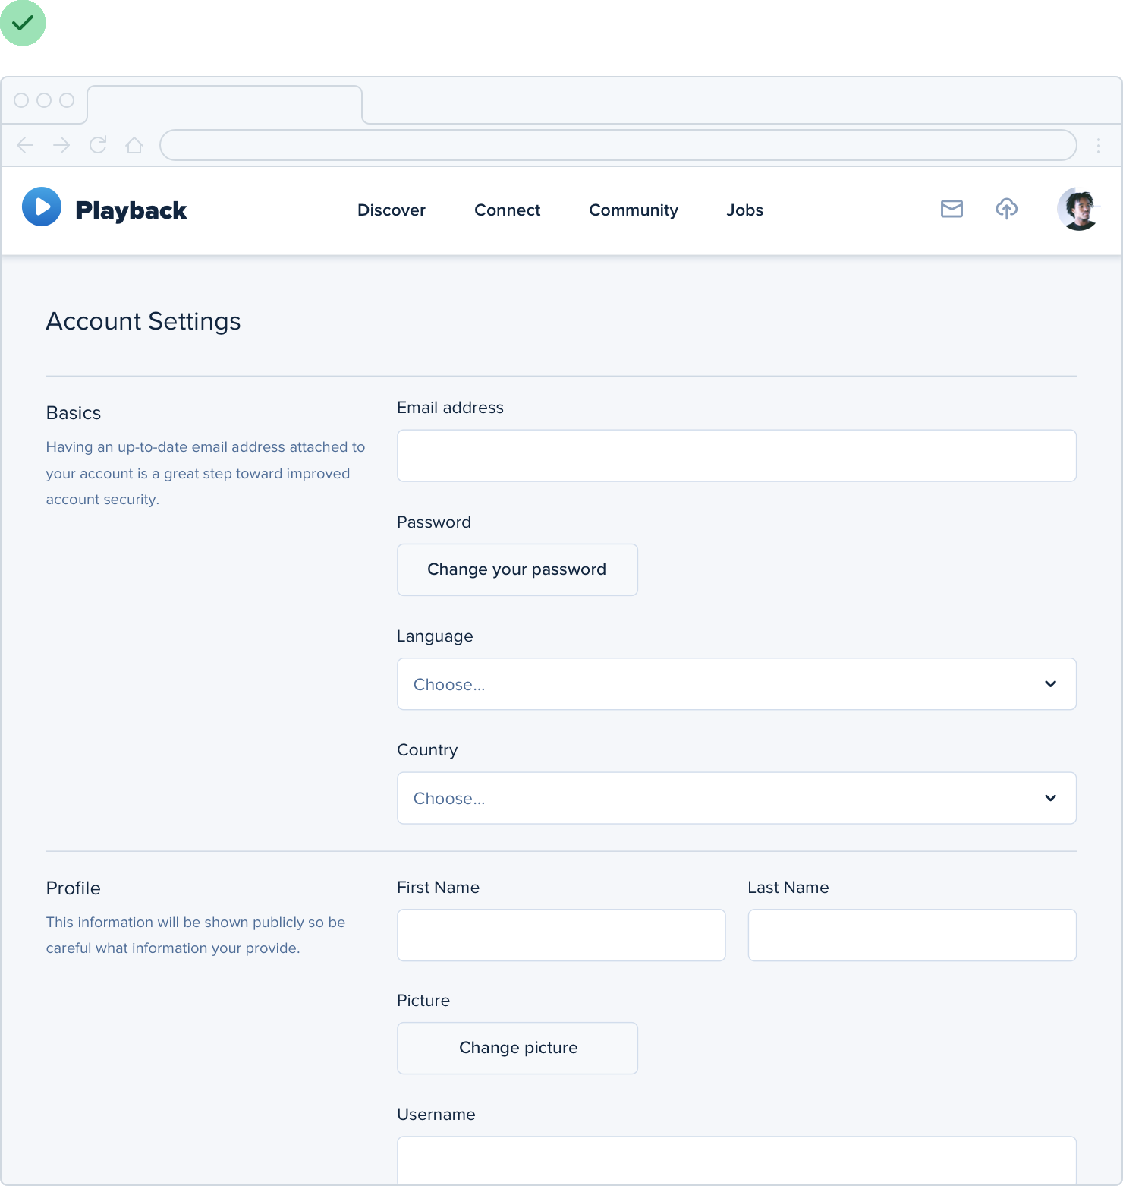This screenshot has width=1123, height=1186.
Task: Open the browser three-dot menu
Action: pyautogui.click(x=1098, y=145)
